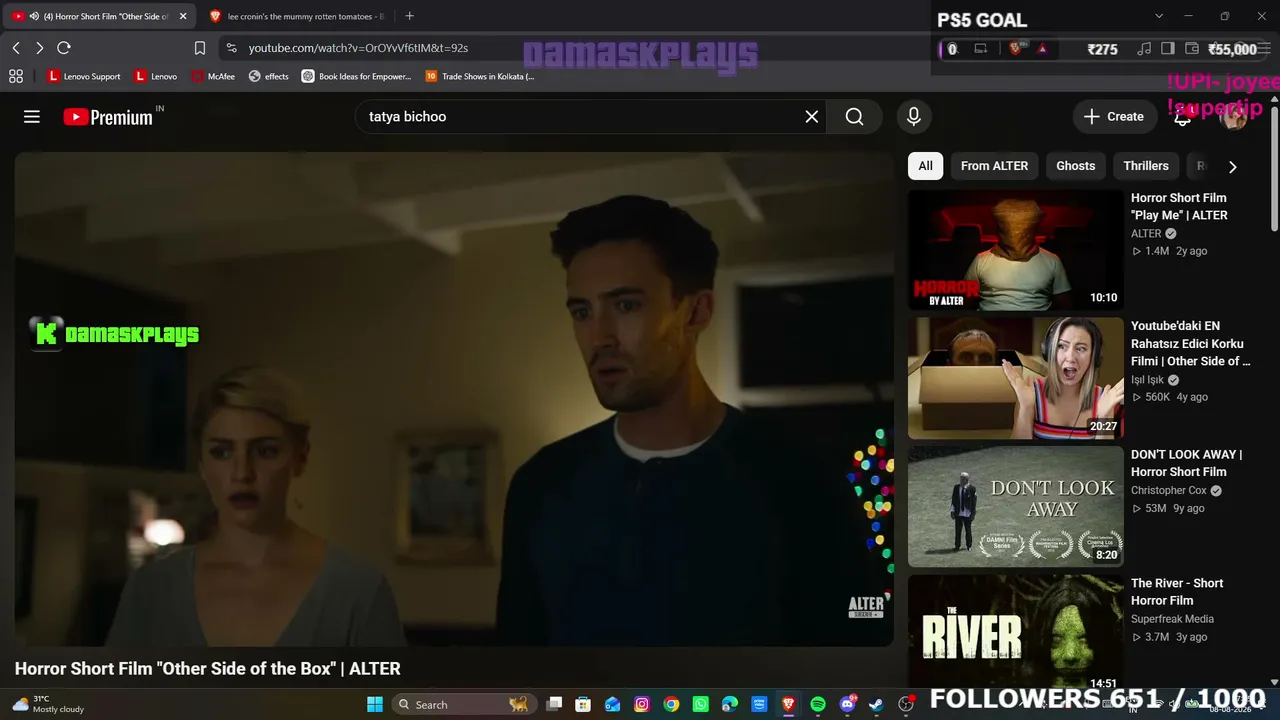Open the Trade Shows in Kolkata bookmark
Image resolution: width=1280 pixels, height=720 pixels.
480,76
